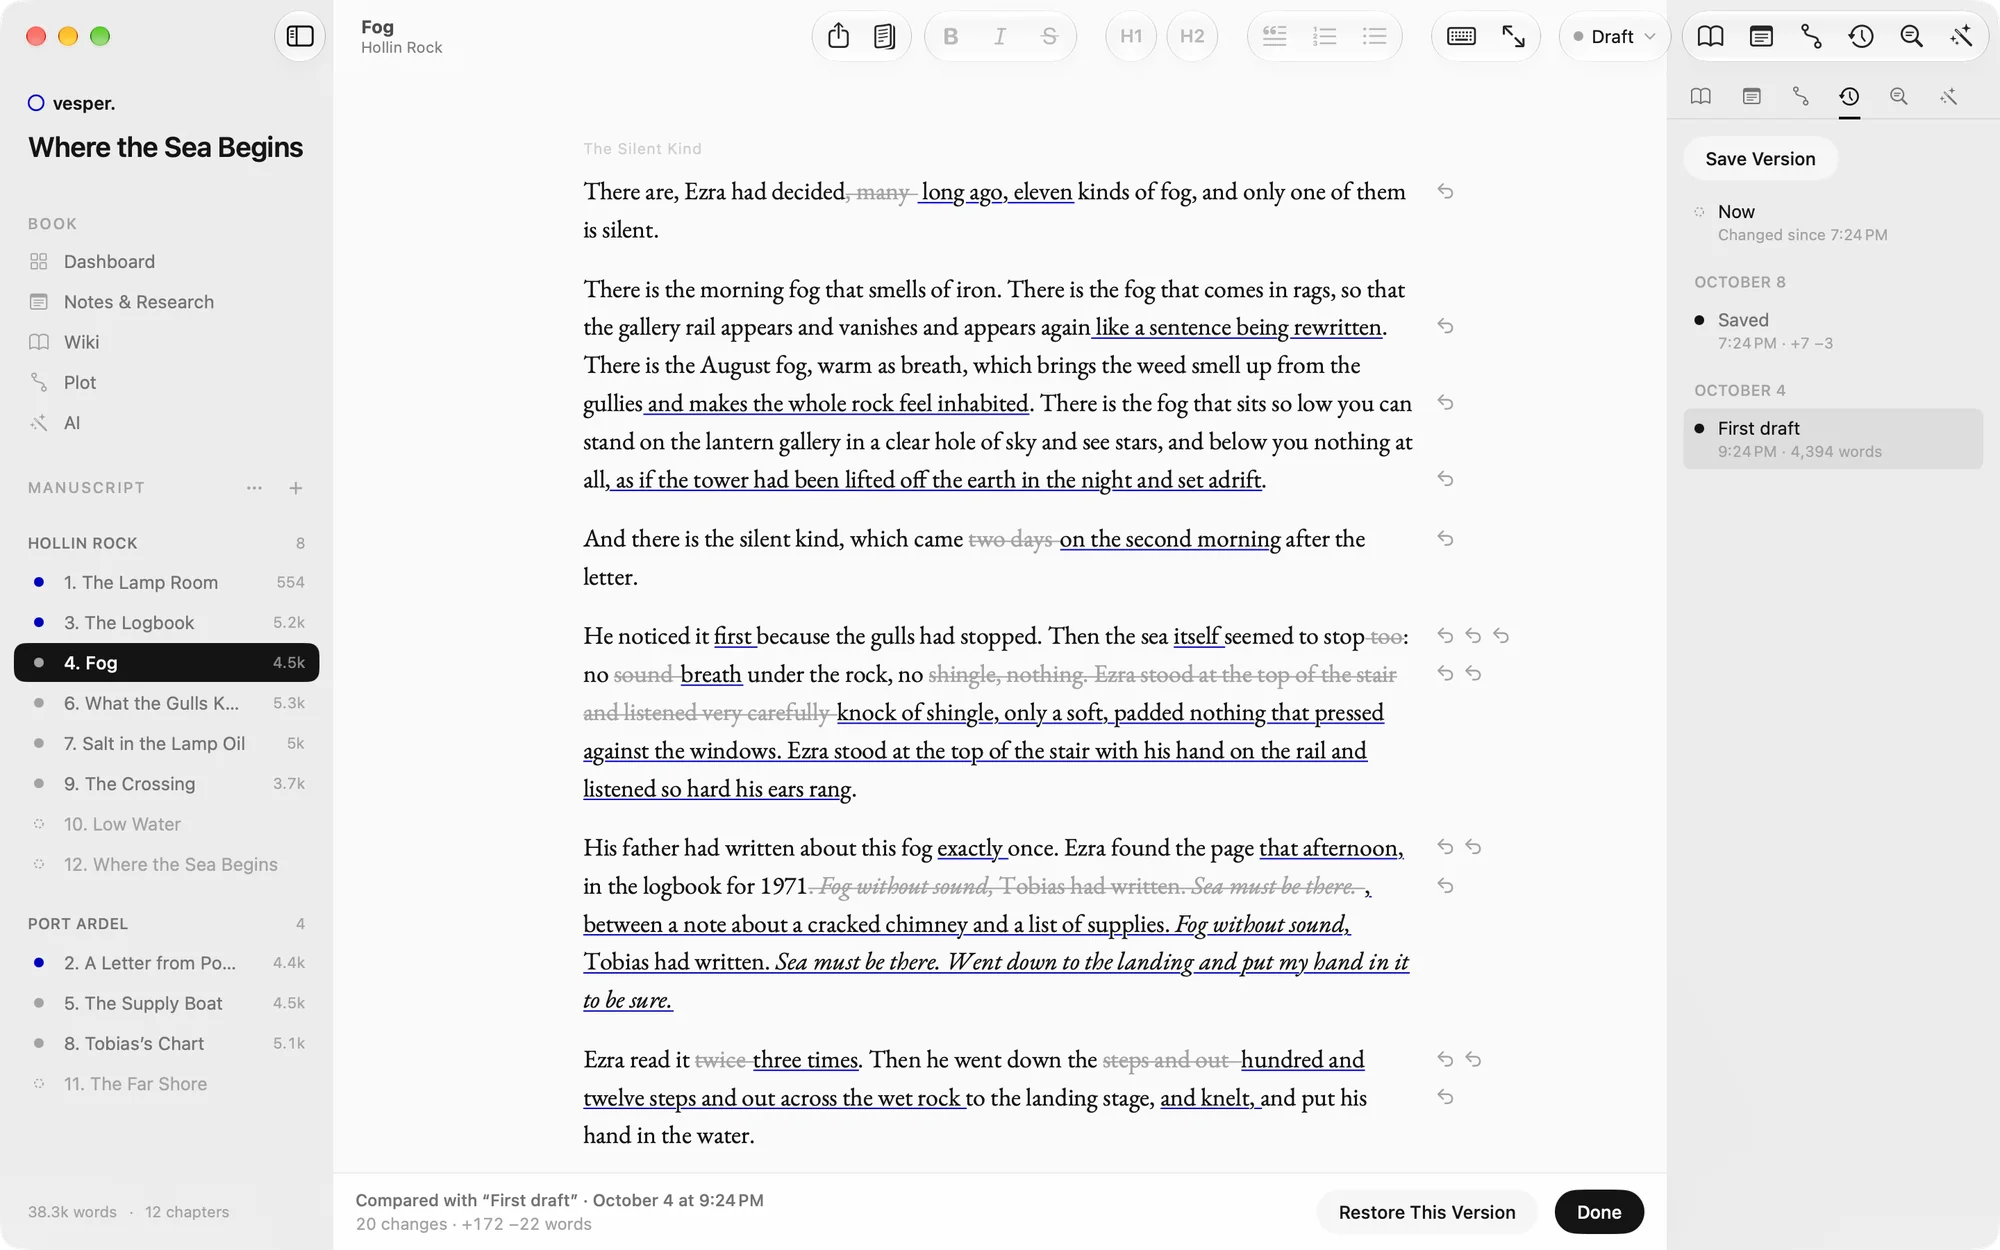2000x1250 pixels.
Task: Click Save Version button
Action: (1759, 159)
